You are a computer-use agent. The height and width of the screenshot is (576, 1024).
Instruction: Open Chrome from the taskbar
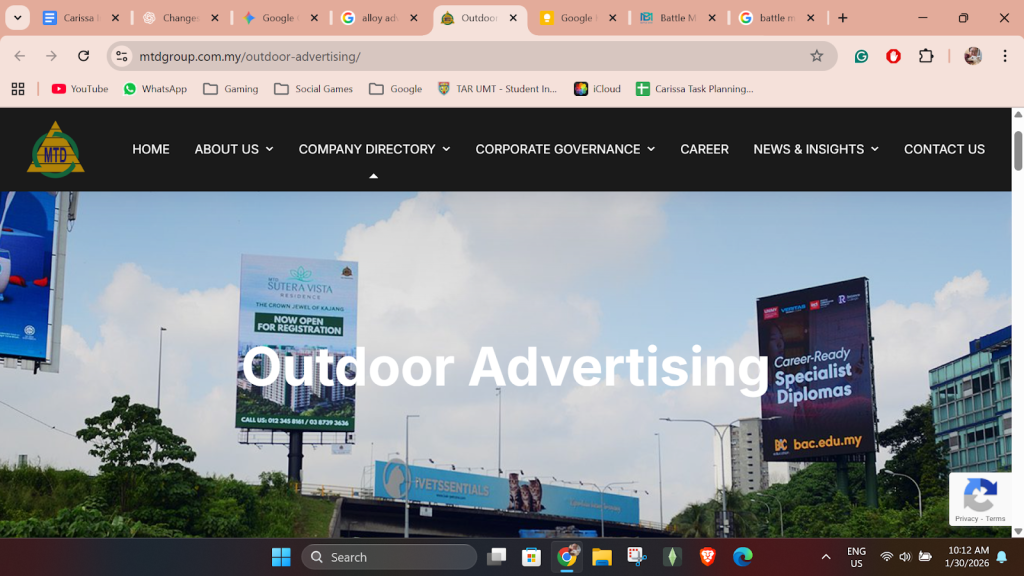[567, 557]
